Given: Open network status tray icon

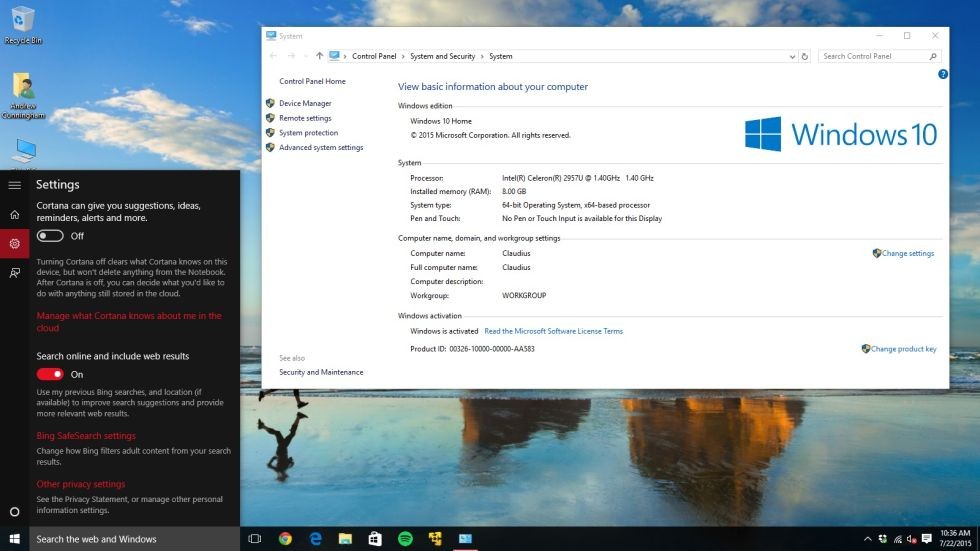Looking at the screenshot, I should pos(898,539).
